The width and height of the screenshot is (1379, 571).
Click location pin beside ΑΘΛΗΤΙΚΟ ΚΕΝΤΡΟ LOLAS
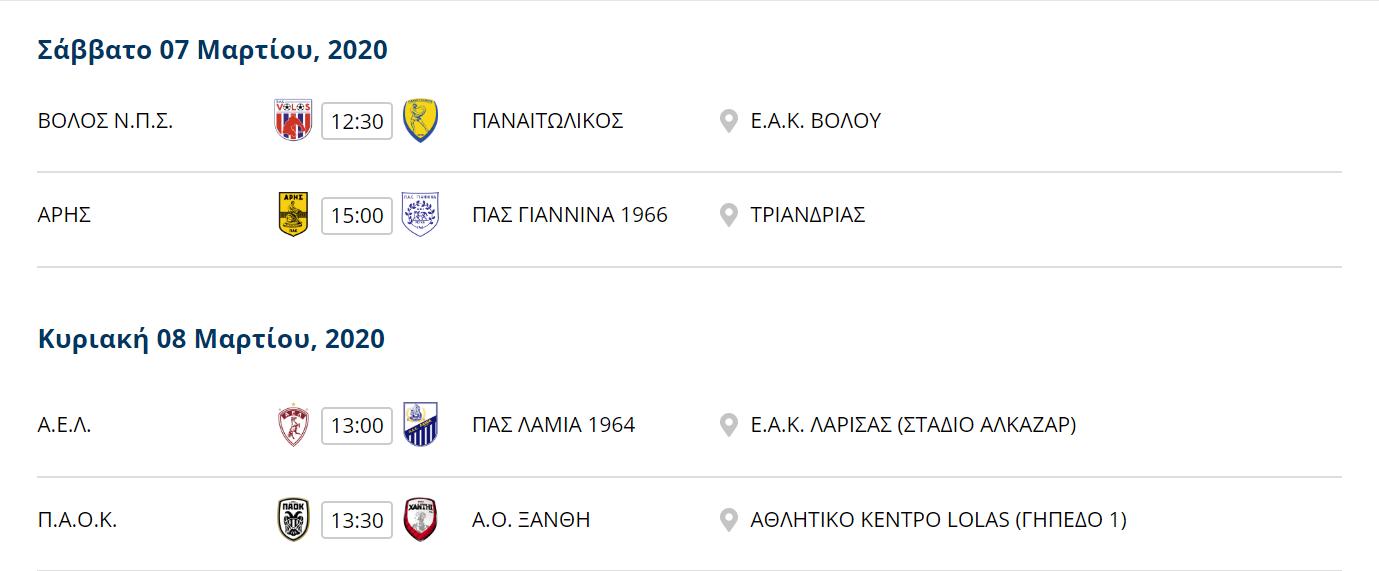(x=729, y=520)
